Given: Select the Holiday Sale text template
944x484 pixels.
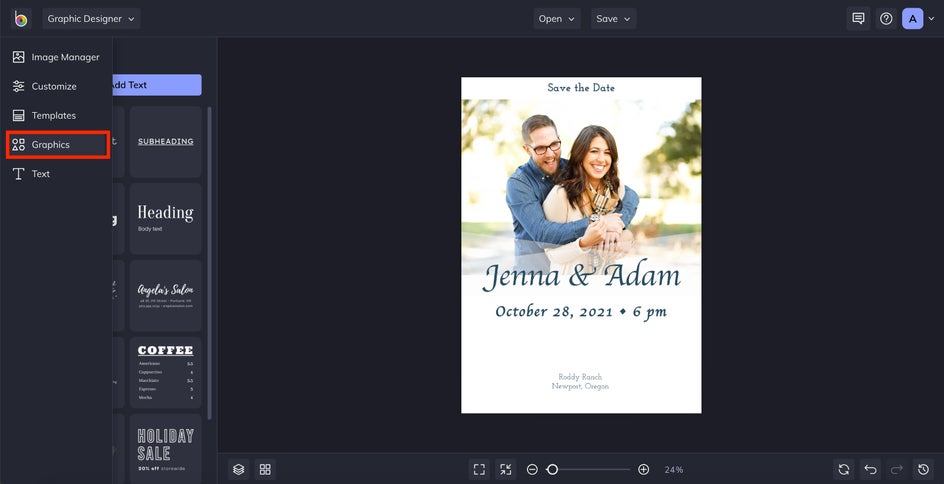Looking at the screenshot, I should click(x=165, y=448).
